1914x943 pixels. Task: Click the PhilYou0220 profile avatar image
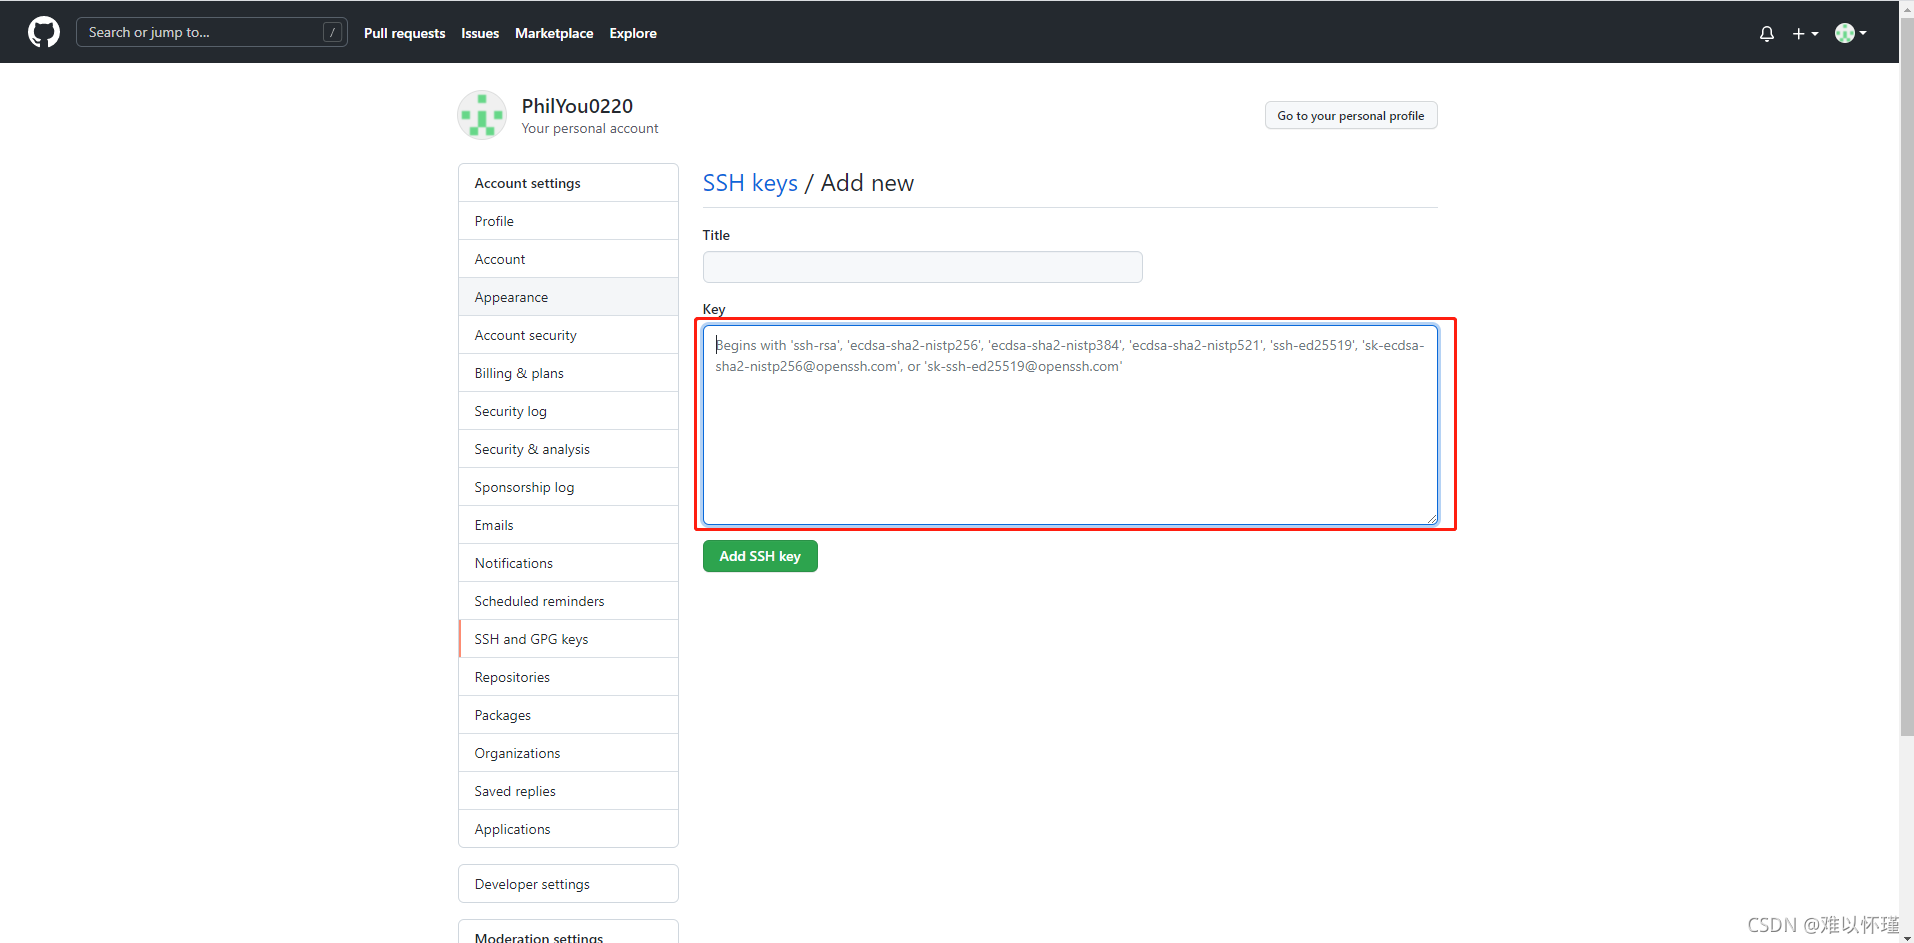pos(482,115)
